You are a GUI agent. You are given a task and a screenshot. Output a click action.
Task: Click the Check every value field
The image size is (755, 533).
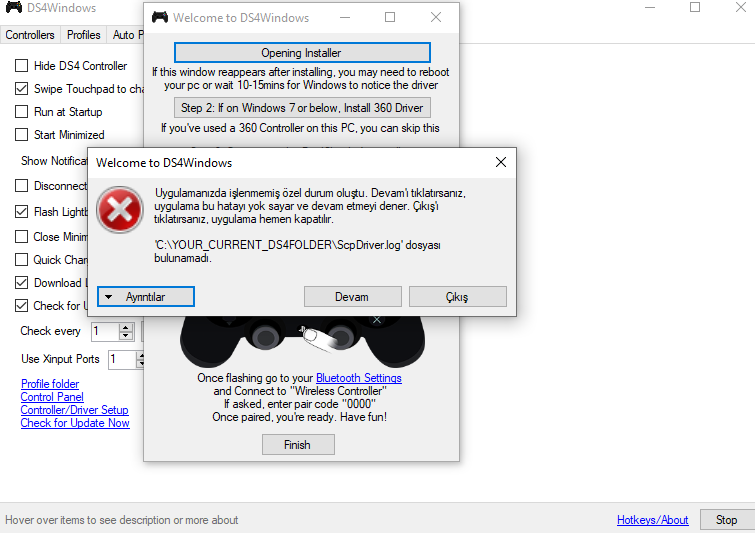105,331
